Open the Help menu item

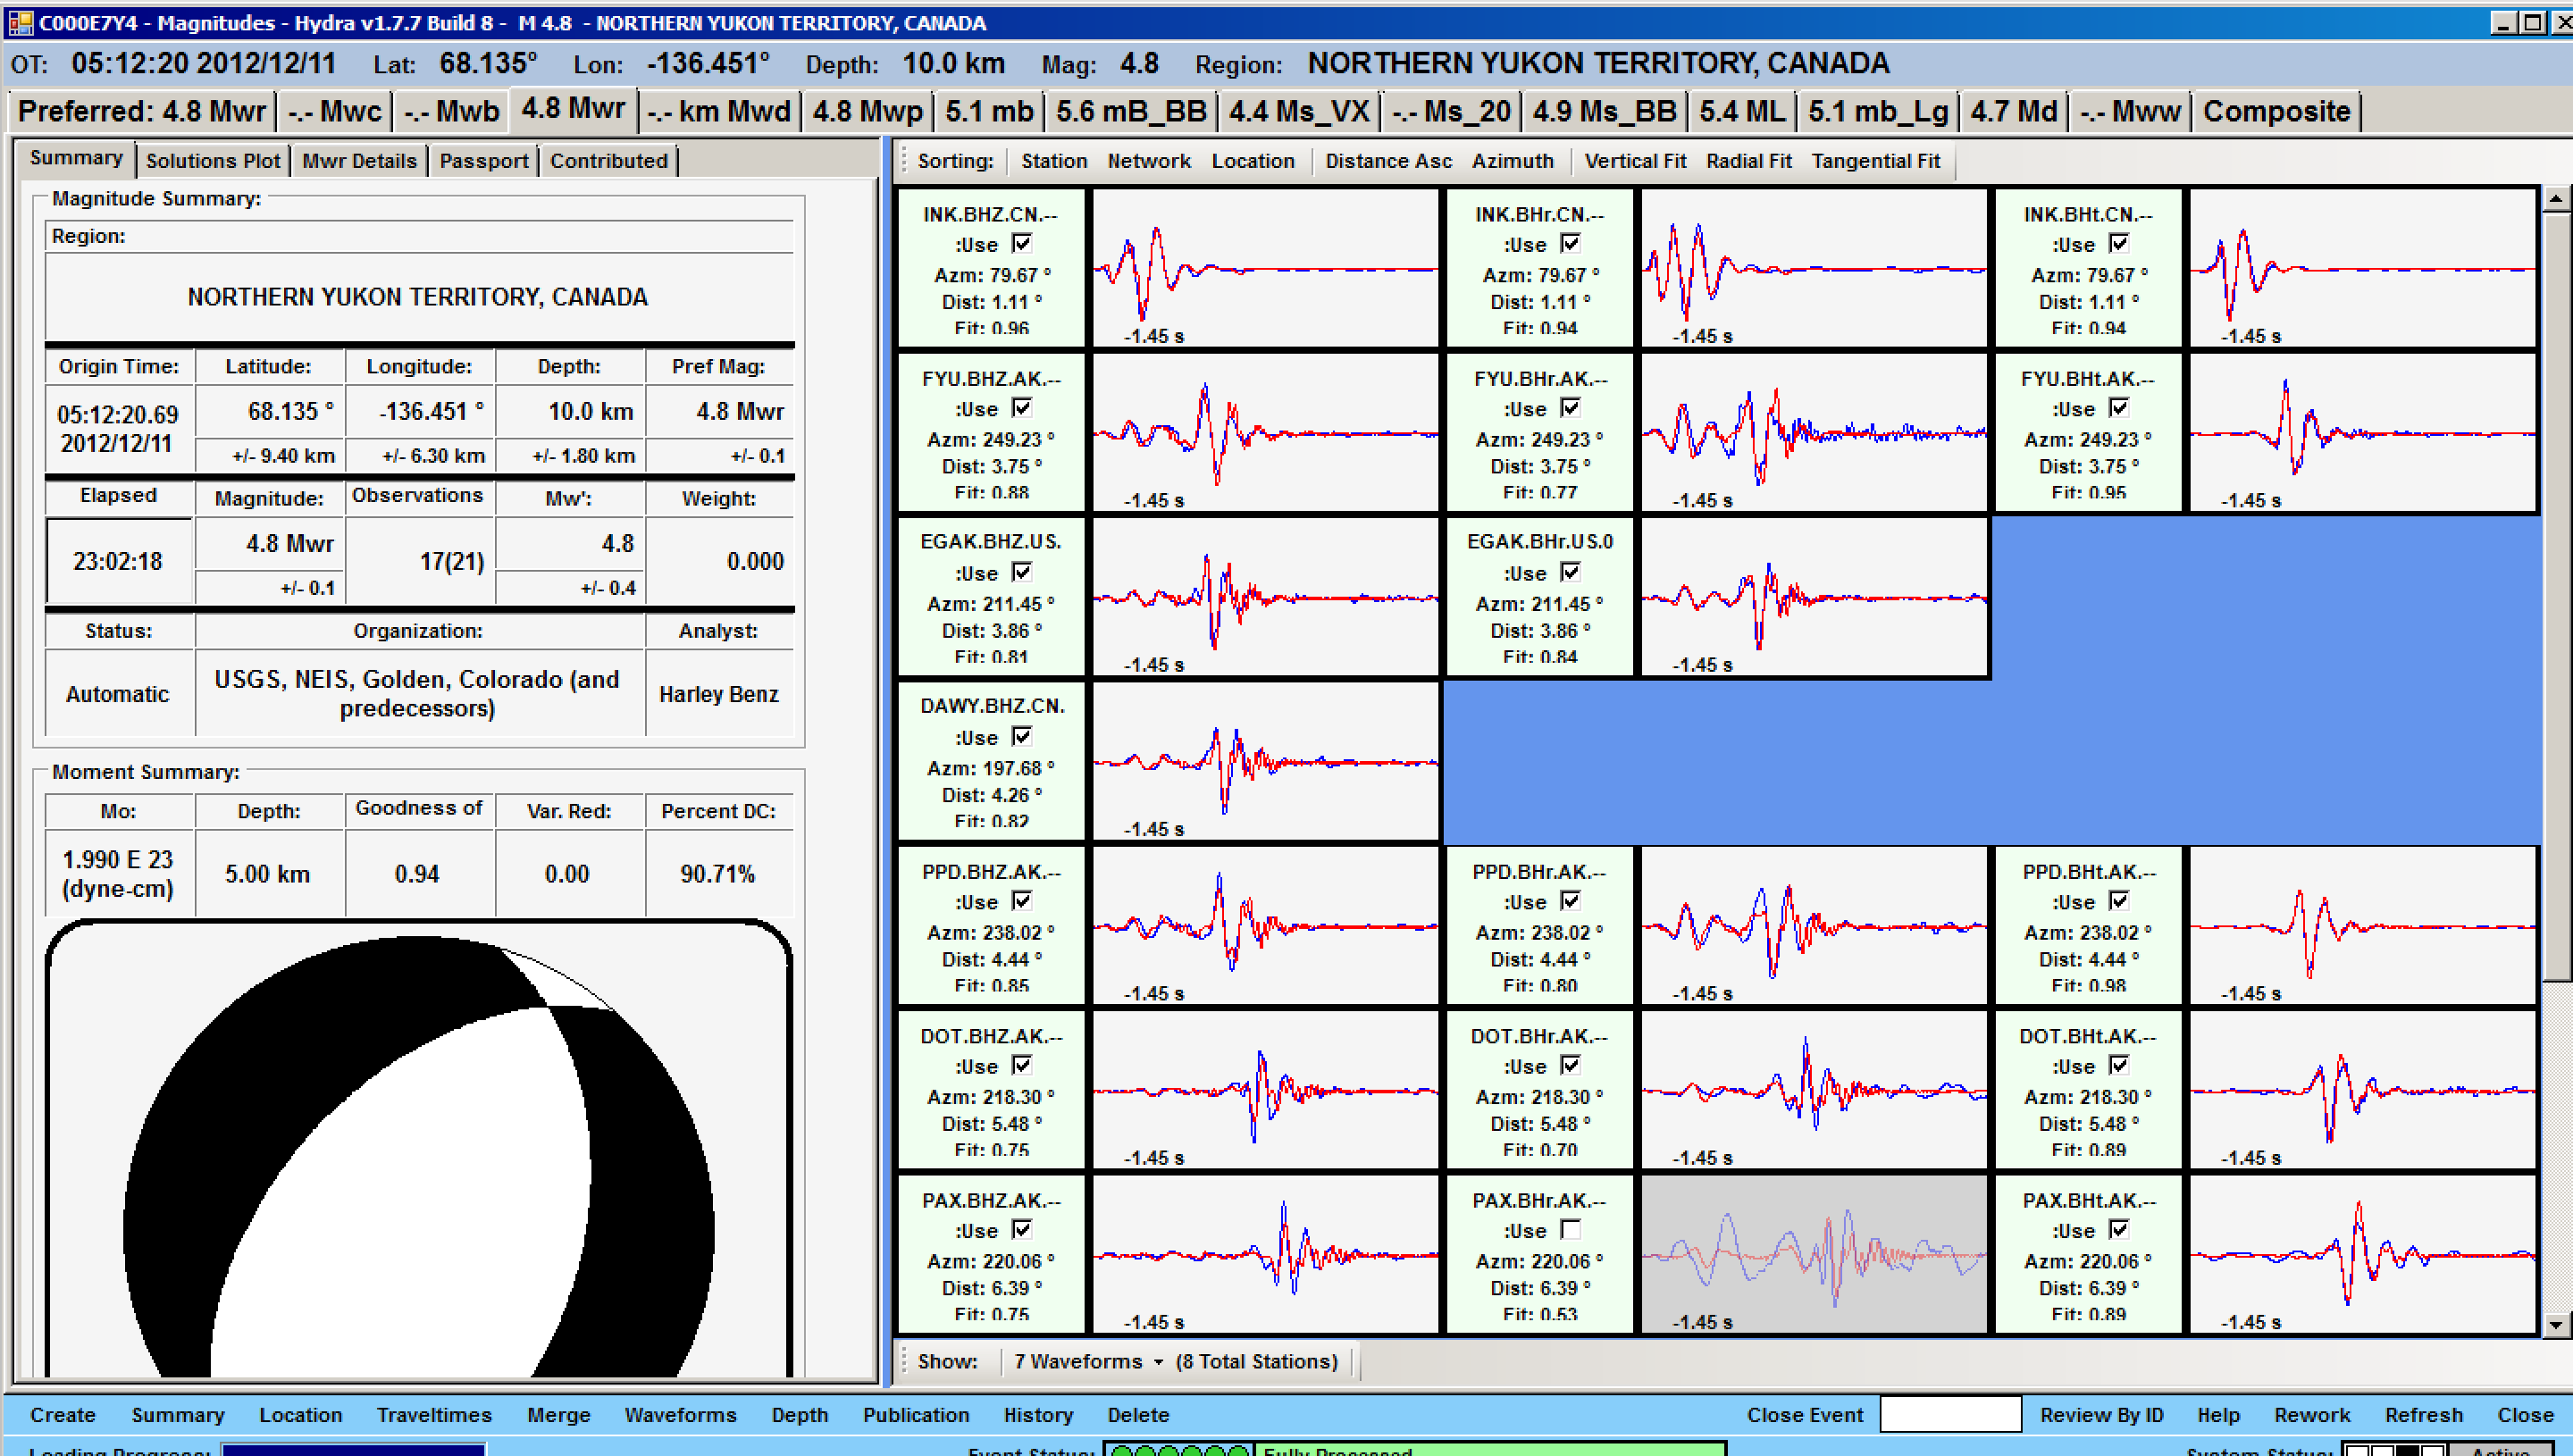pos(2218,1414)
